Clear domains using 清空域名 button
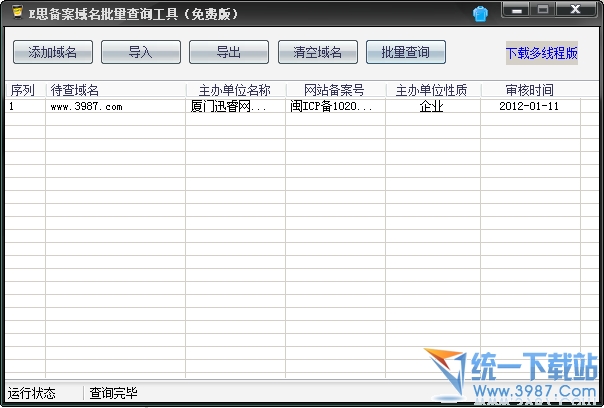The image size is (604, 408). [318, 52]
